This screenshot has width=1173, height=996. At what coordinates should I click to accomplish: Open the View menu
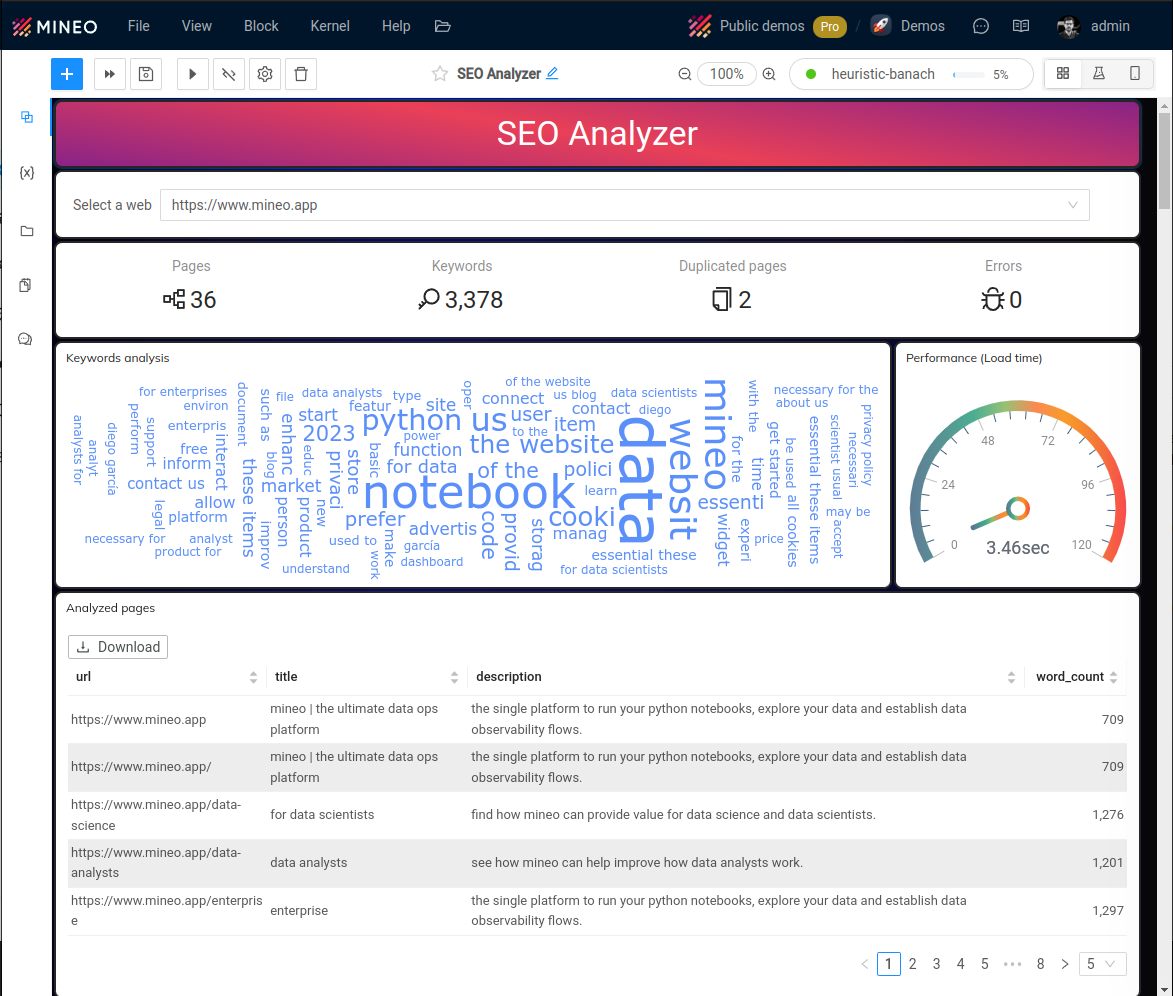pos(197,26)
